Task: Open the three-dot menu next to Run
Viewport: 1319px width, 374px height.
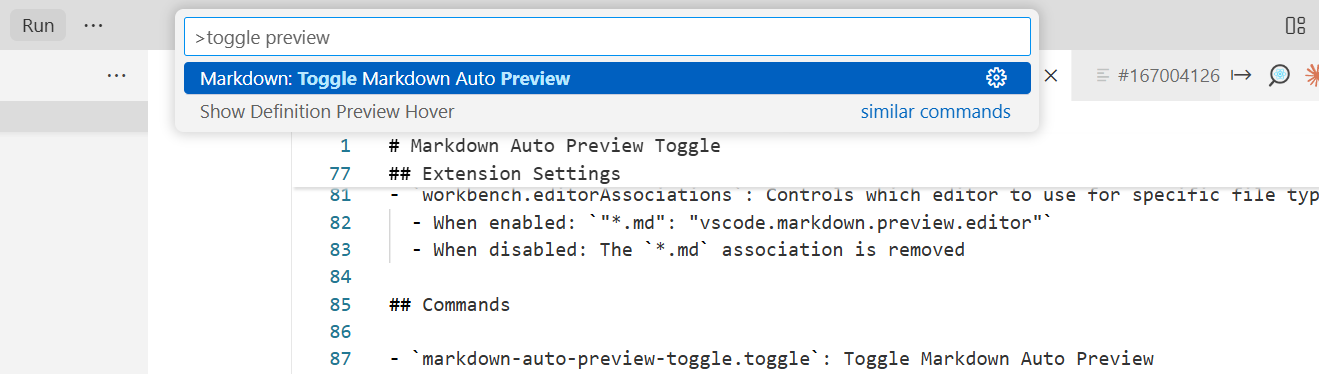Action: (93, 25)
